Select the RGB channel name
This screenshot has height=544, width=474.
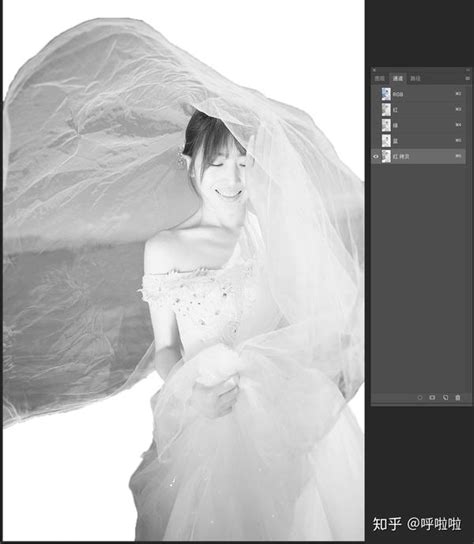[398, 94]
